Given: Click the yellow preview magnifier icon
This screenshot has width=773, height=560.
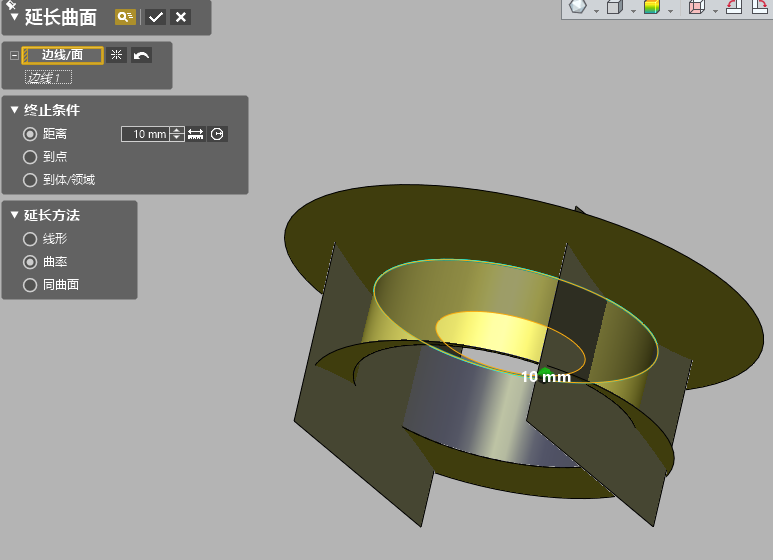Looking at the screenshot, I should (x=125, y=17).
